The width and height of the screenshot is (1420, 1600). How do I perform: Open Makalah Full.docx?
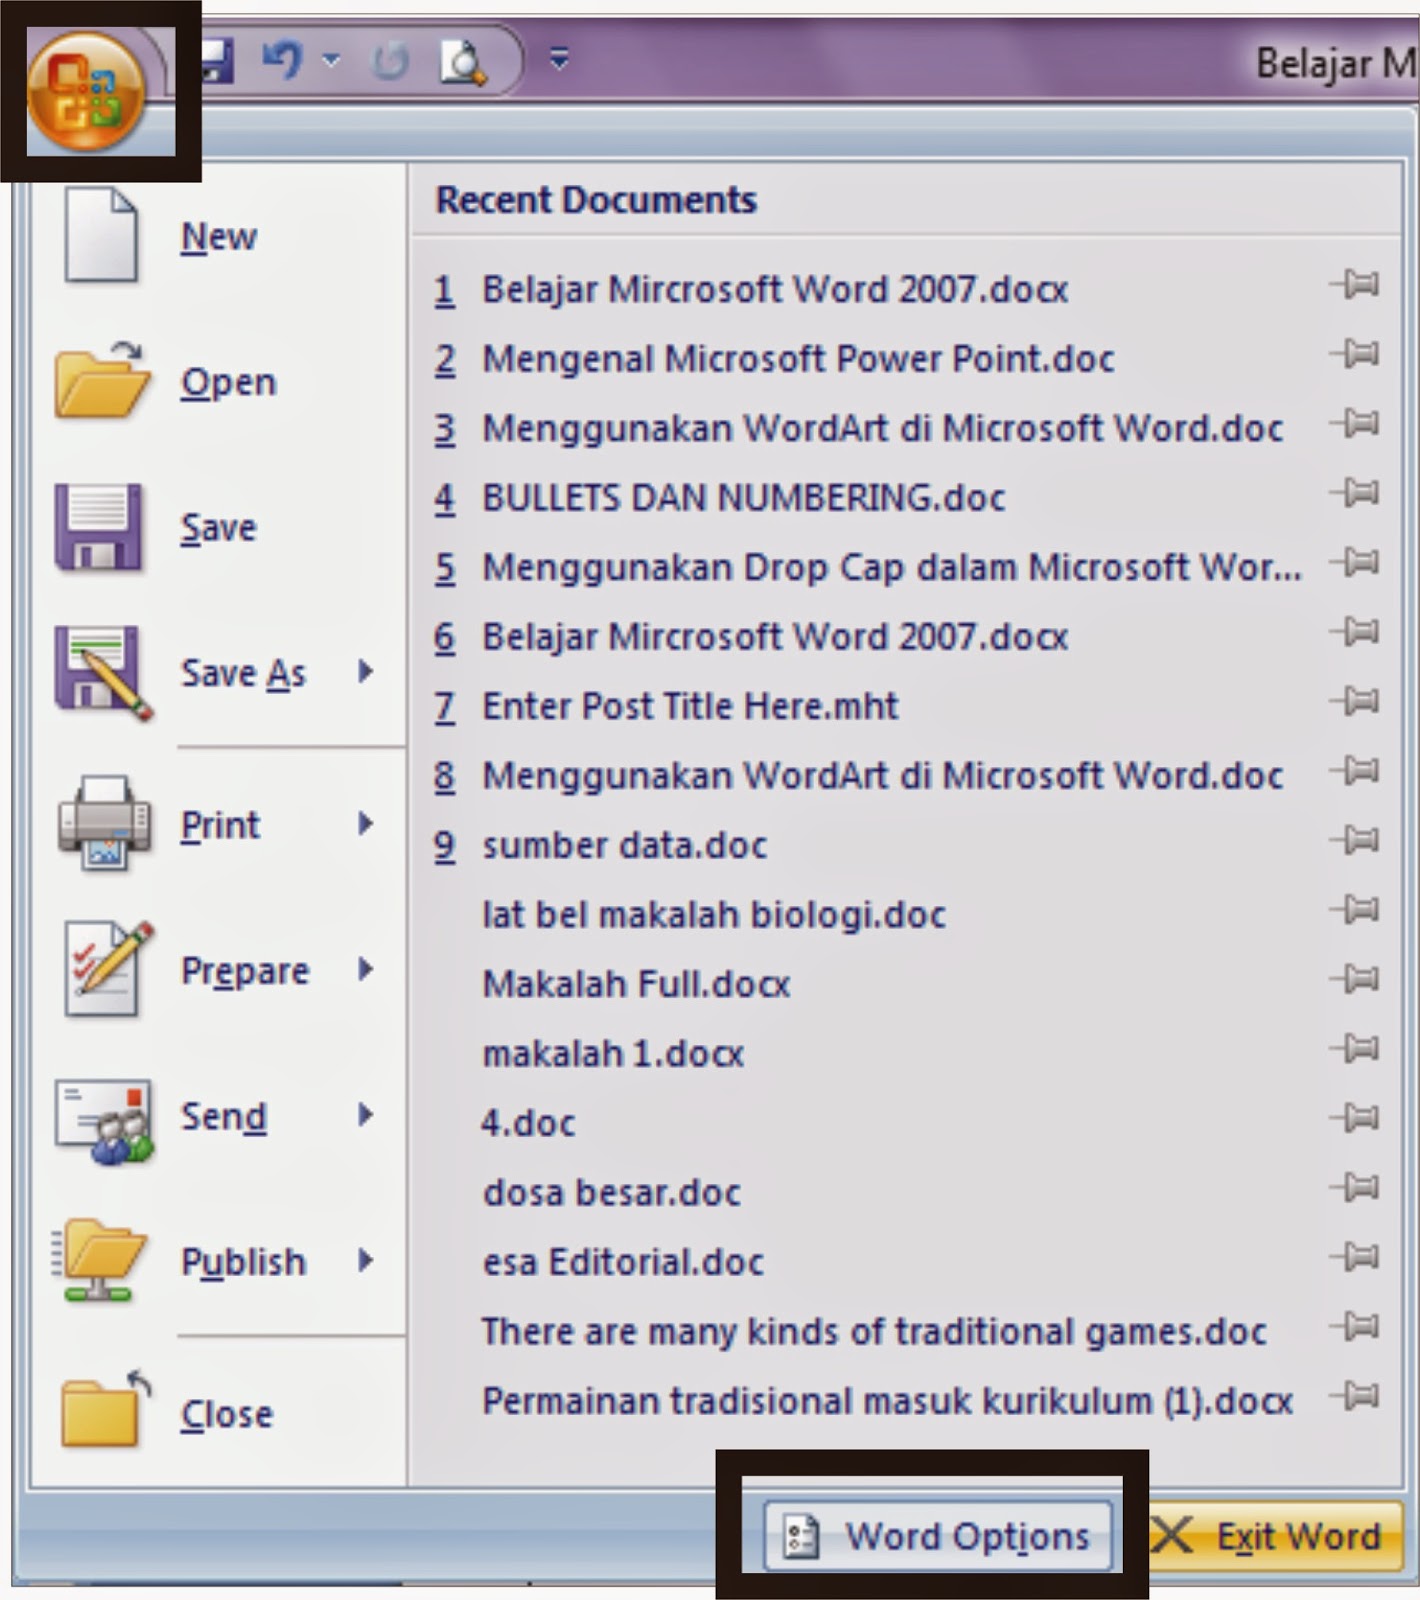click(x=636, y=984)
